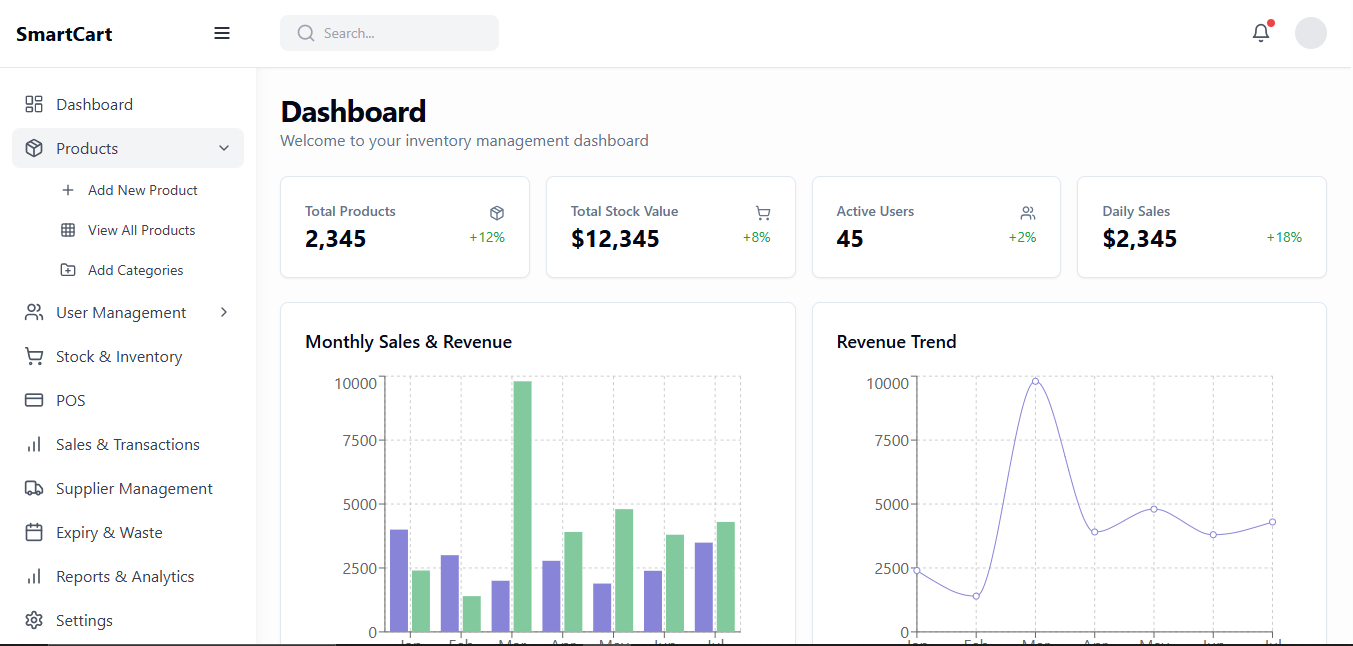The image size is (1353, 646).
Task: Open View All Products
Action: (x=141, y=230)
